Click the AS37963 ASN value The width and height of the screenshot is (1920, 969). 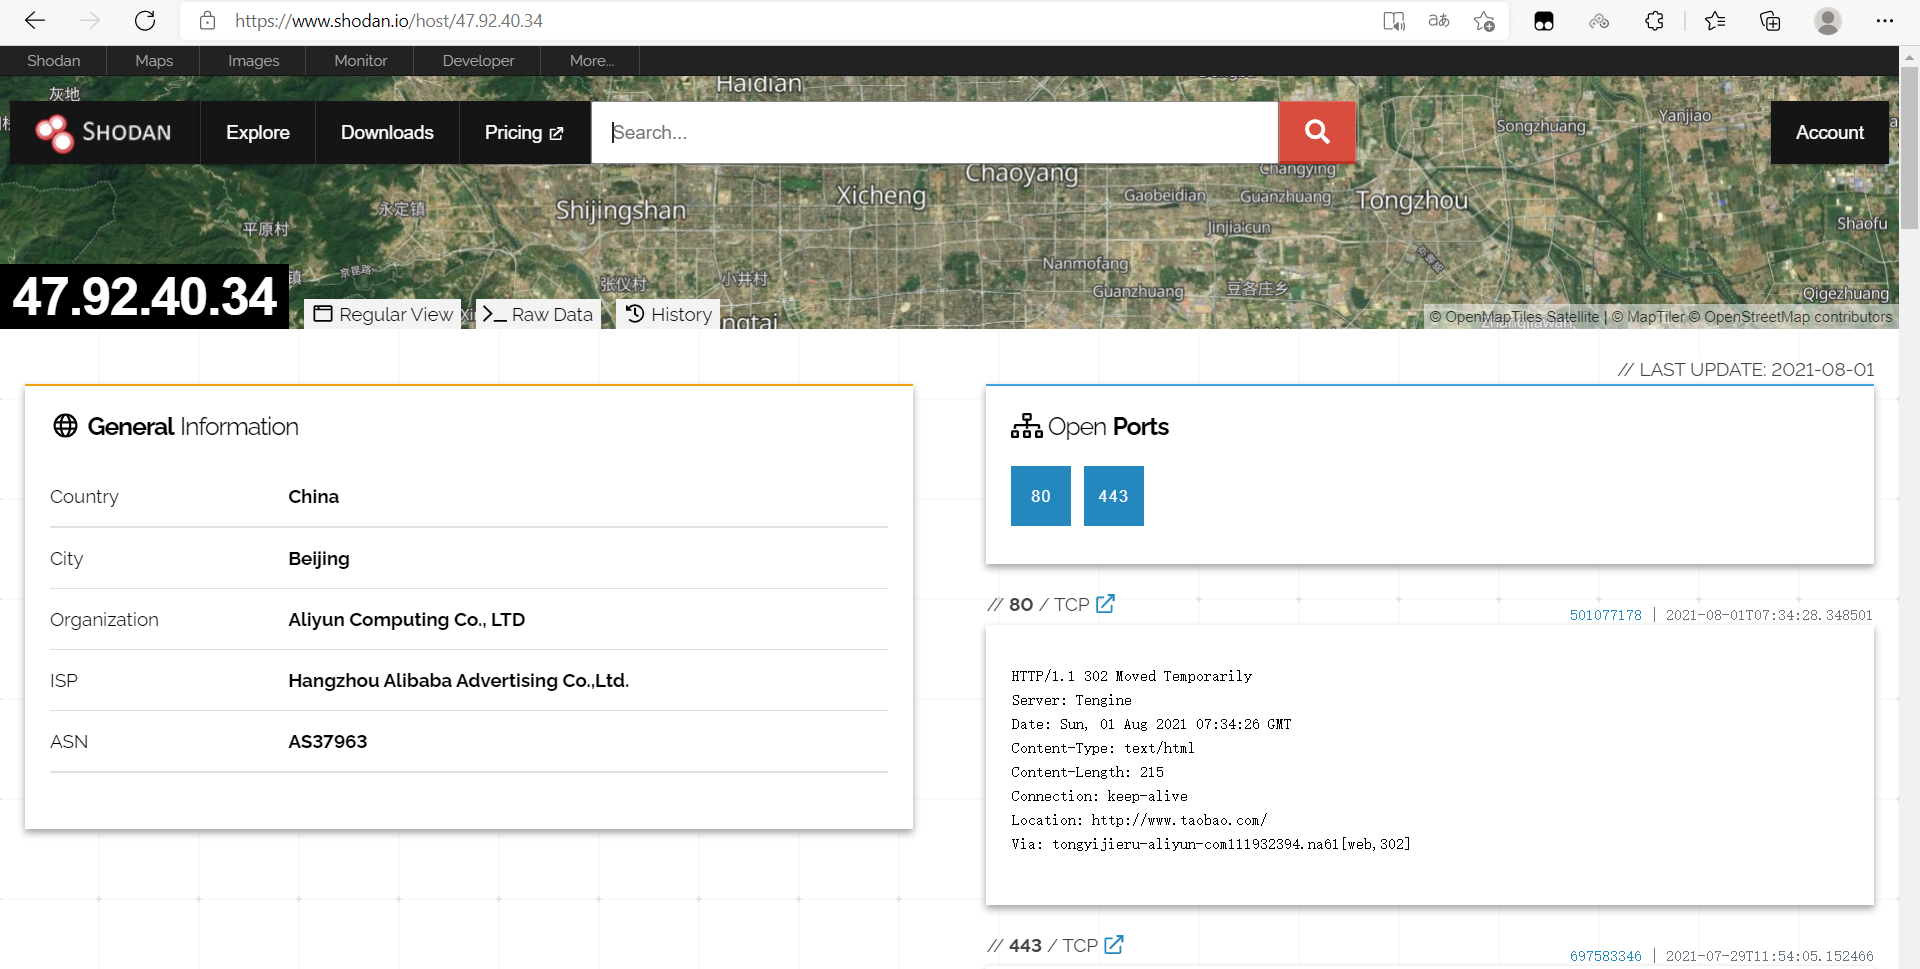(x=328, y=741)
